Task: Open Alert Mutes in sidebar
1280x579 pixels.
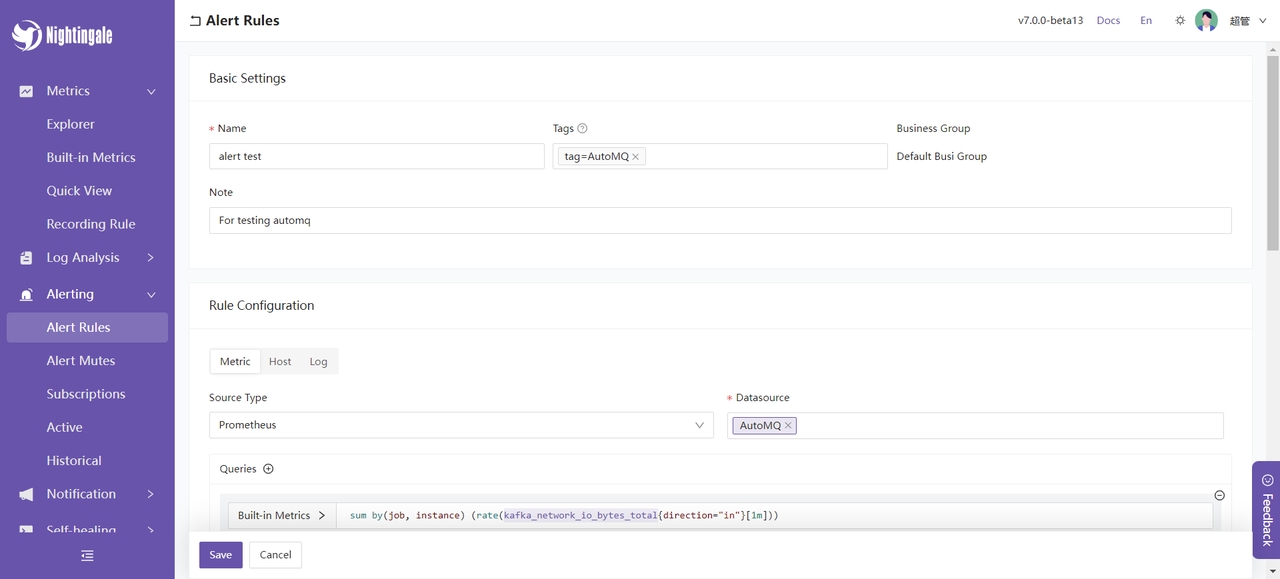Action: (x=81, y=361)
